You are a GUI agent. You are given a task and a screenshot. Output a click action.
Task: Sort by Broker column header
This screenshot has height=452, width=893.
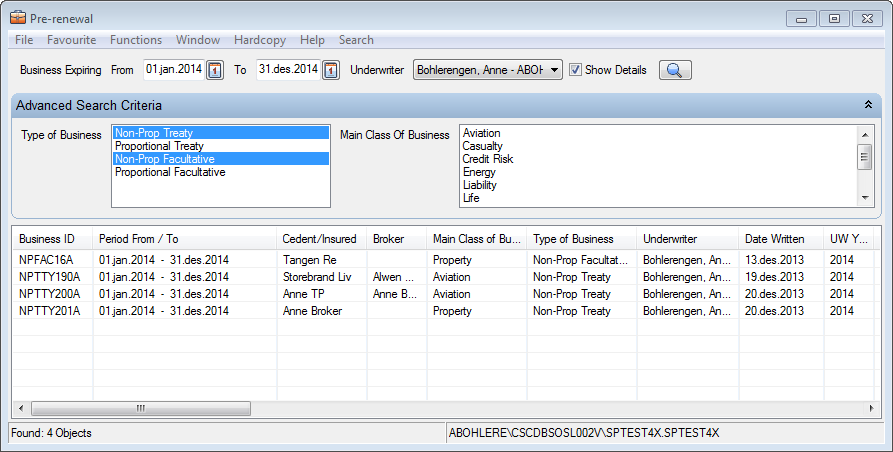(398, 239)
